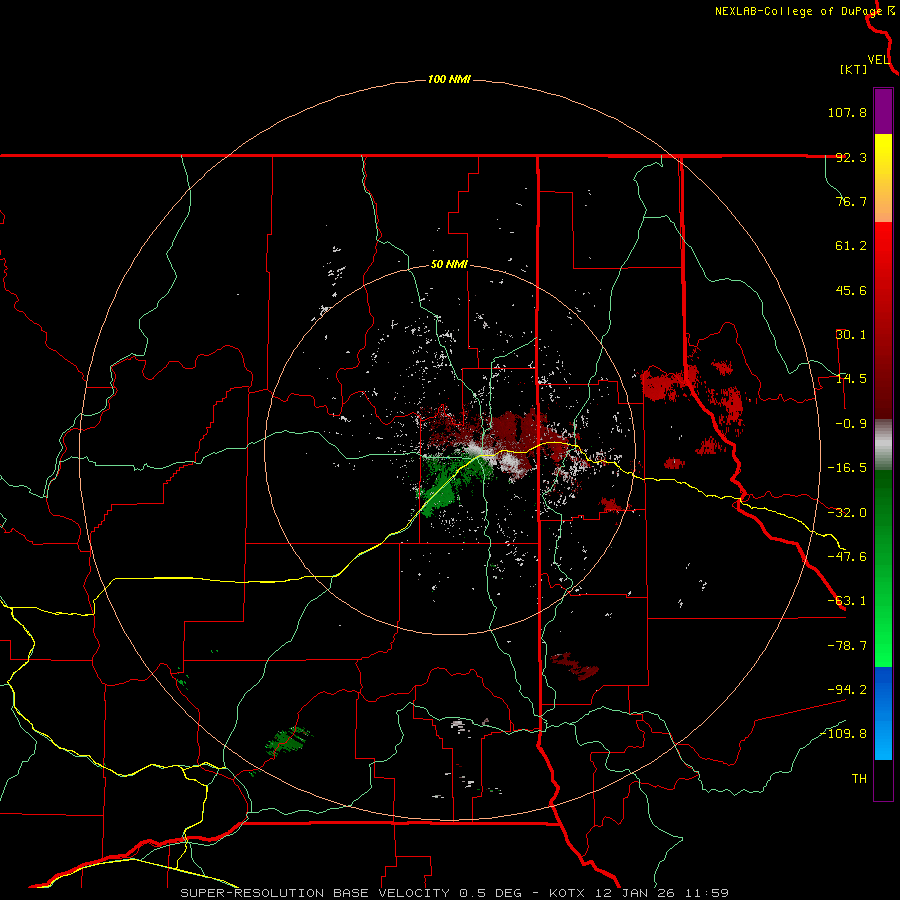Viewport: 900px width, 900px height.
Task: Pick the gray near-zero color bar segment
Action: coord(883,445)
